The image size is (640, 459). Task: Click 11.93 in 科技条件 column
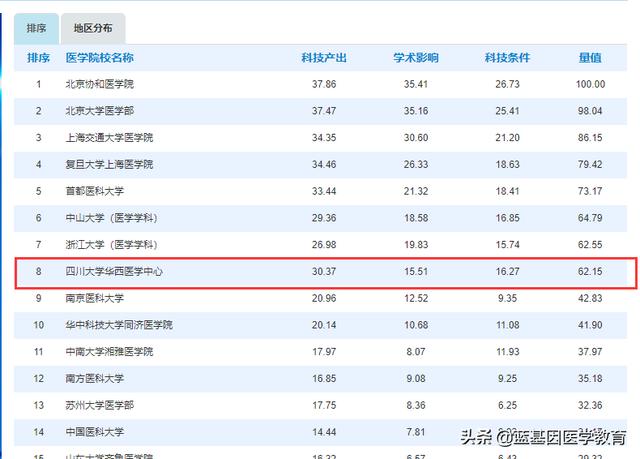click(507, 352)
